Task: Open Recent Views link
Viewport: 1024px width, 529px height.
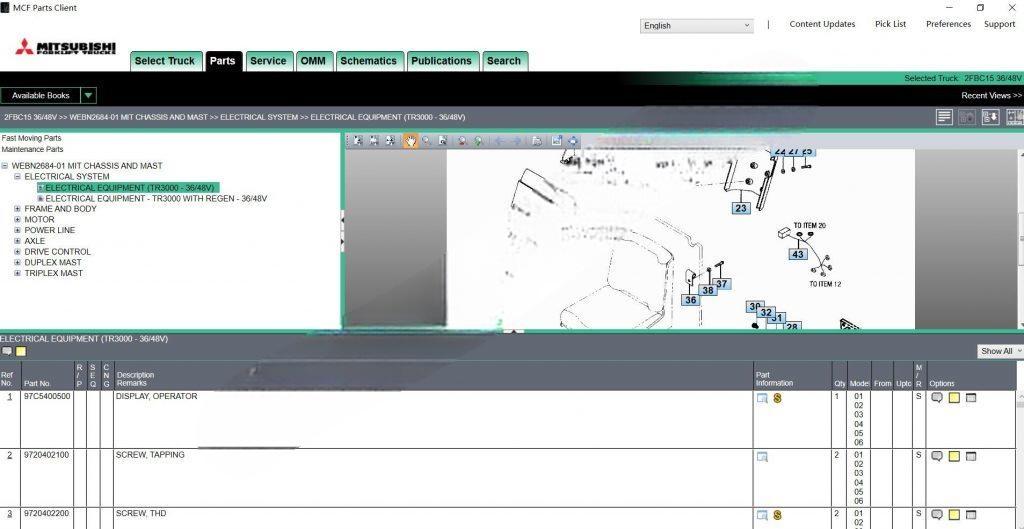Action: click(991, 96)
